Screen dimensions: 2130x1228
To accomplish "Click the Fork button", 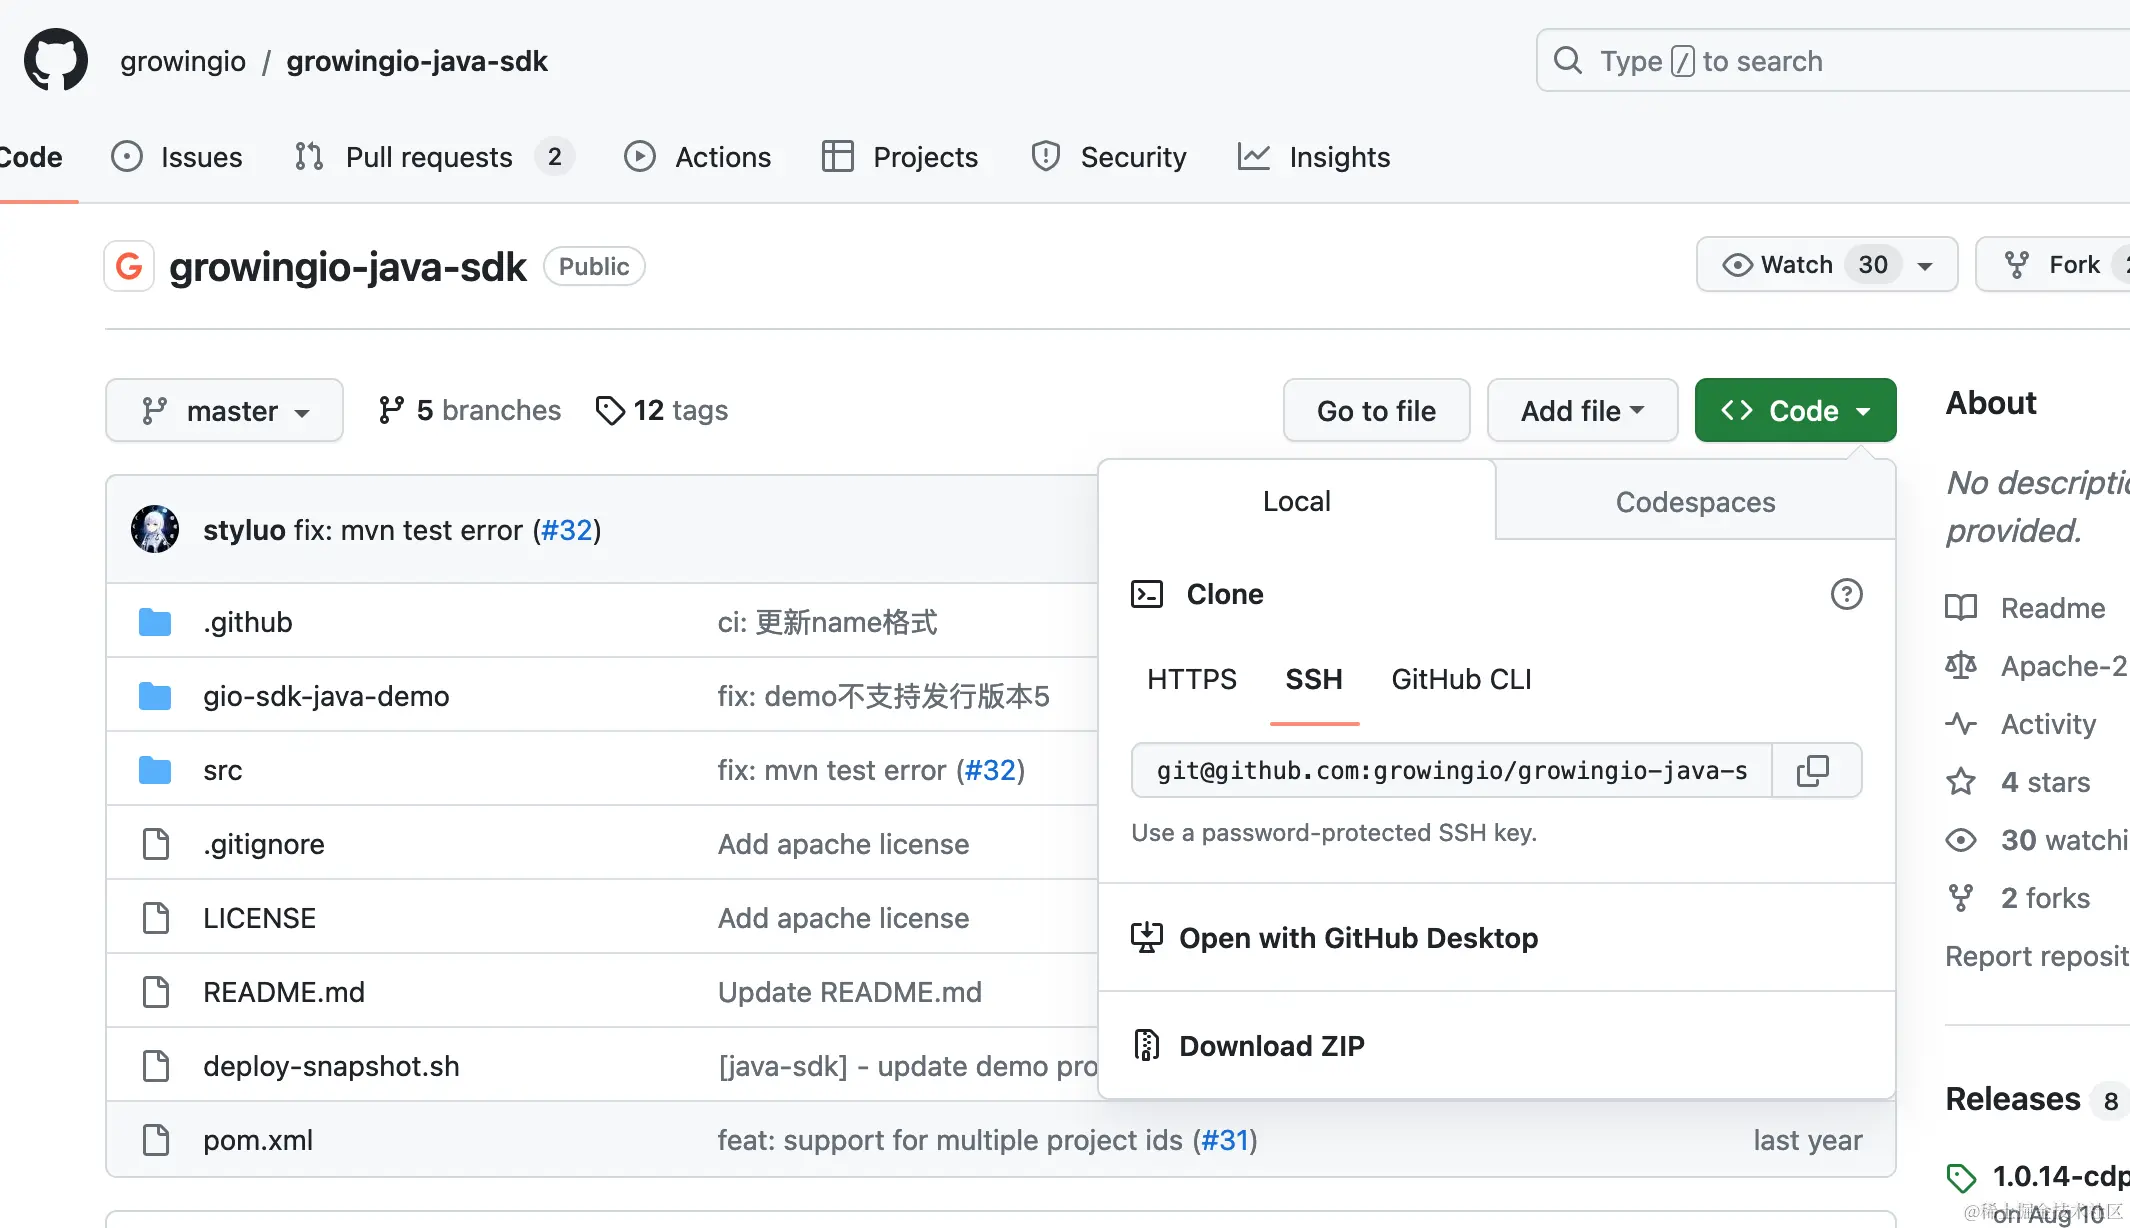I will (x=2053, y=264).
